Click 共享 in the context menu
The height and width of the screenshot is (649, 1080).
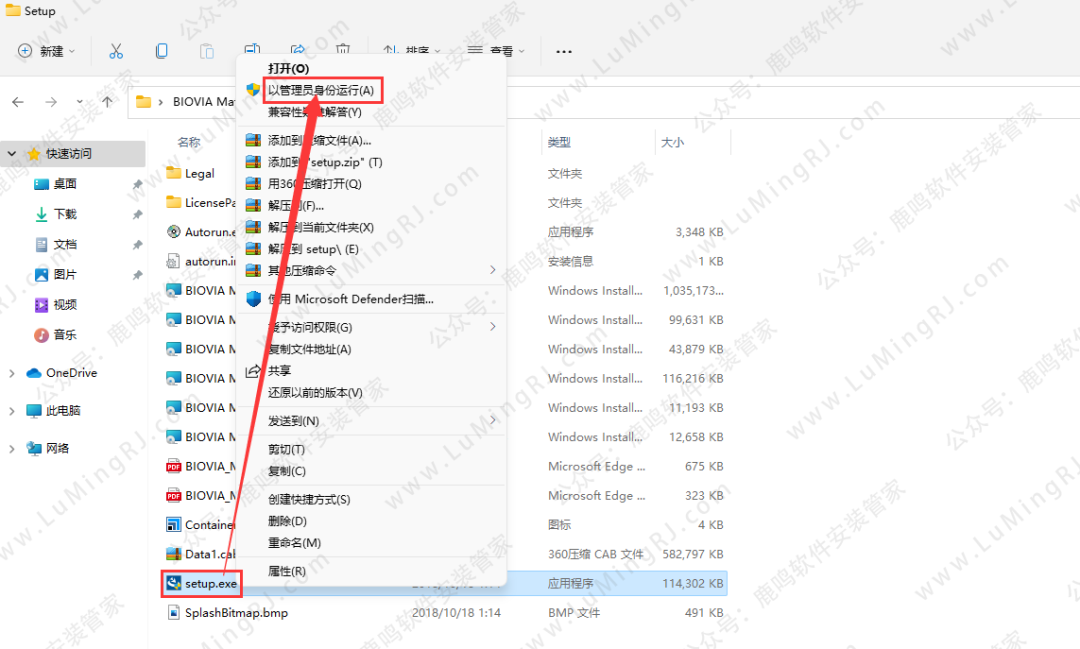pyautogui.click(x=279, y=371)
